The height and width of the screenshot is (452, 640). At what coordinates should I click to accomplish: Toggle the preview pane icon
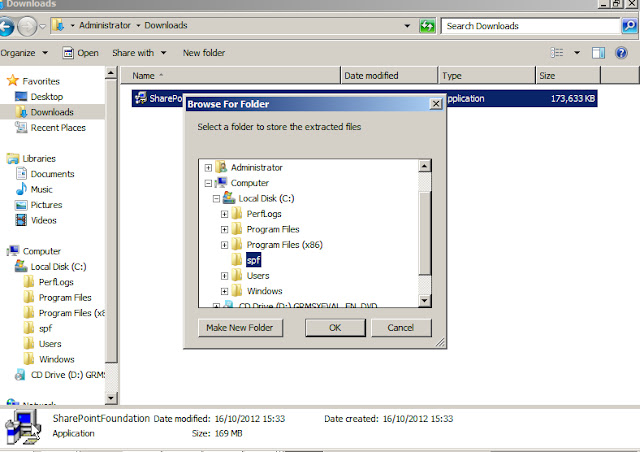tap(598, 53)
